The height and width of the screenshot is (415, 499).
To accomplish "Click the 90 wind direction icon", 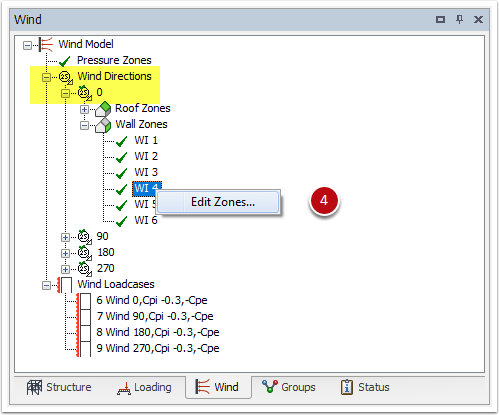I will point(84,237).
